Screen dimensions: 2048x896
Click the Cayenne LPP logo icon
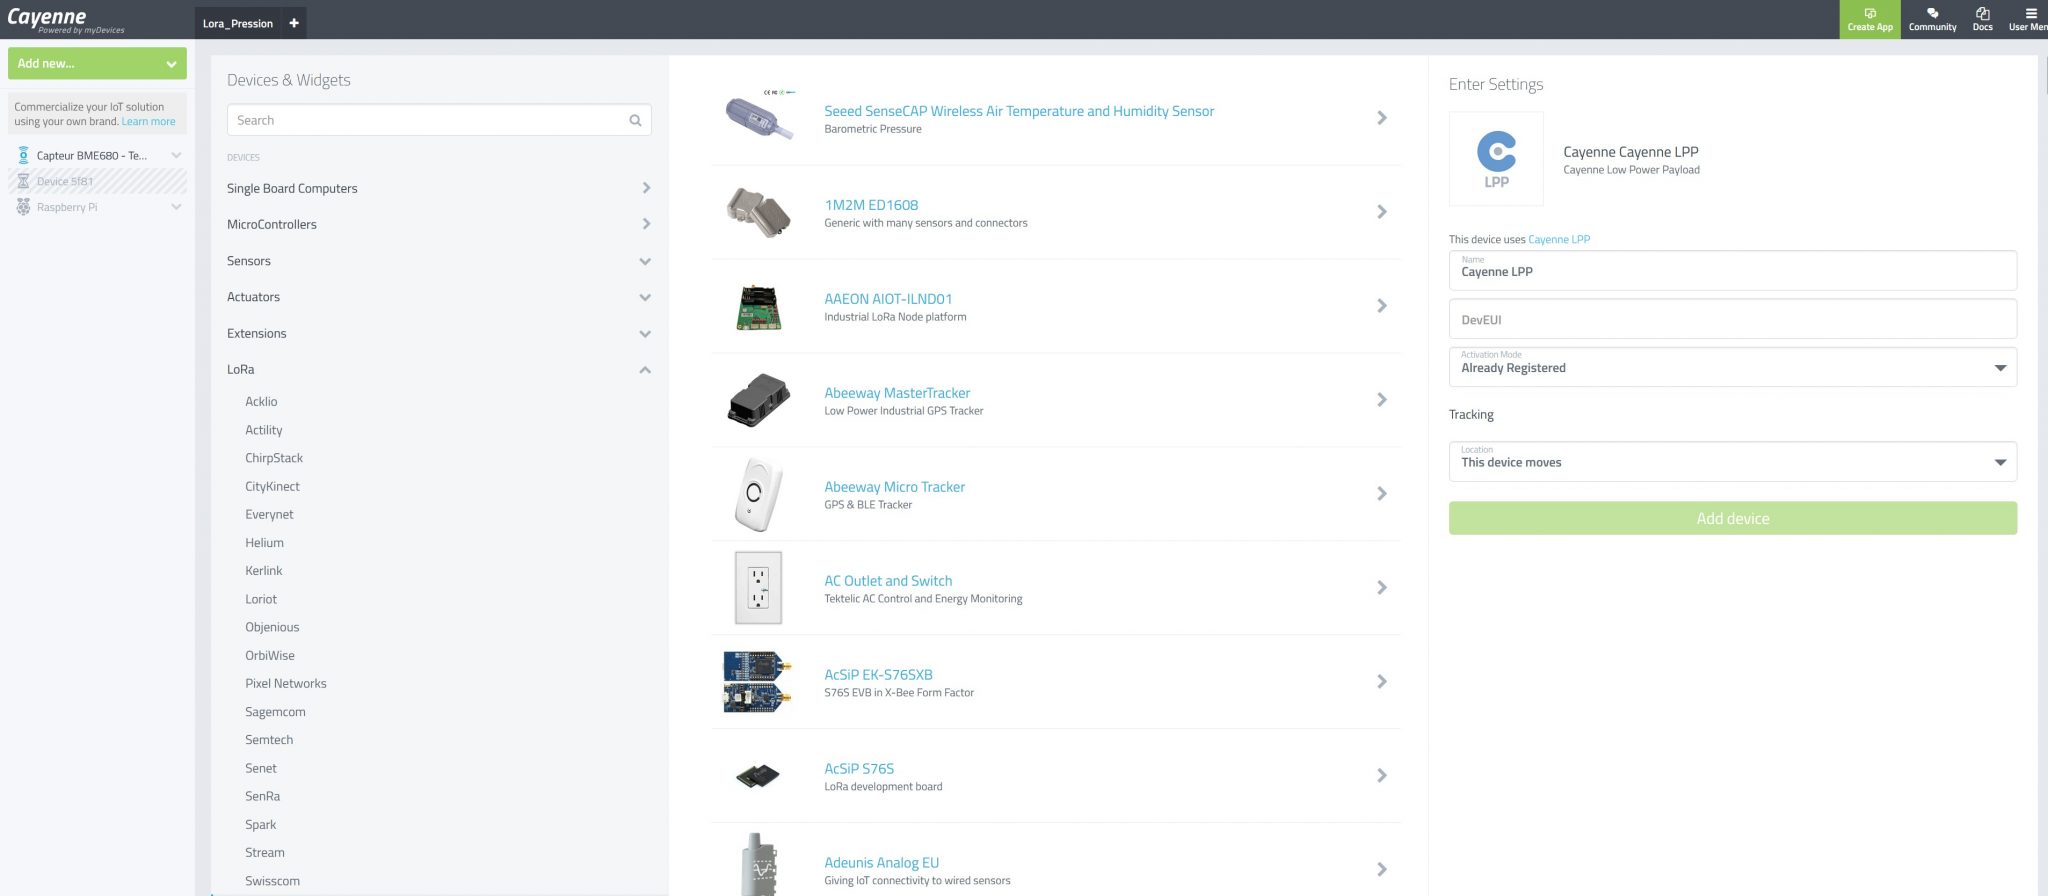click(1496, 159)
